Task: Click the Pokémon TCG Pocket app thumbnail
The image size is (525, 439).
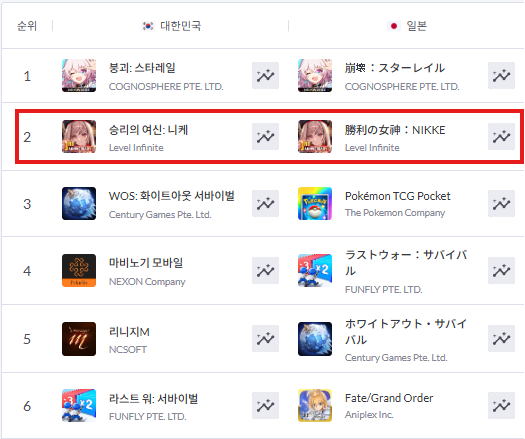Action: point(315,204)
